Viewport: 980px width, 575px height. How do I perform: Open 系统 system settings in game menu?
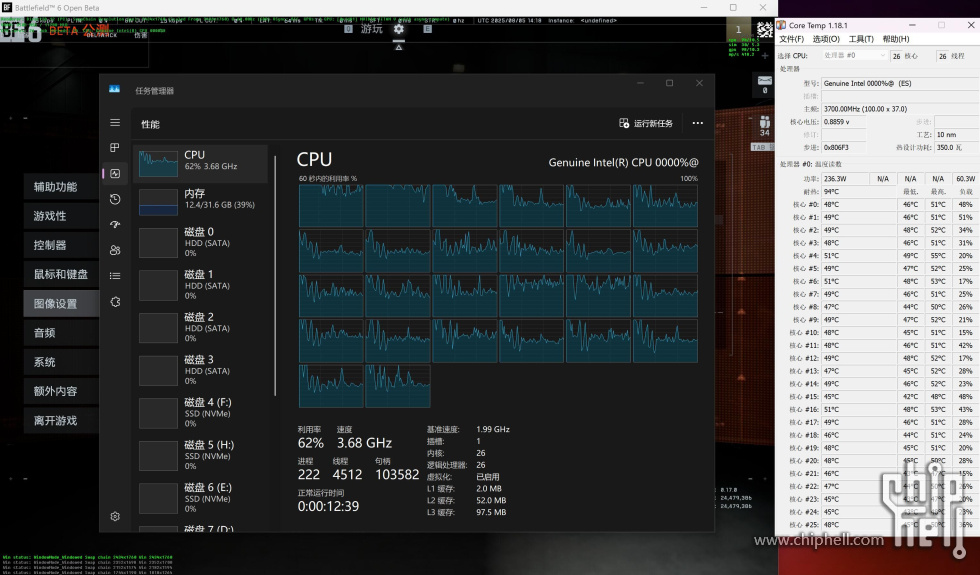tap(61, 362)
